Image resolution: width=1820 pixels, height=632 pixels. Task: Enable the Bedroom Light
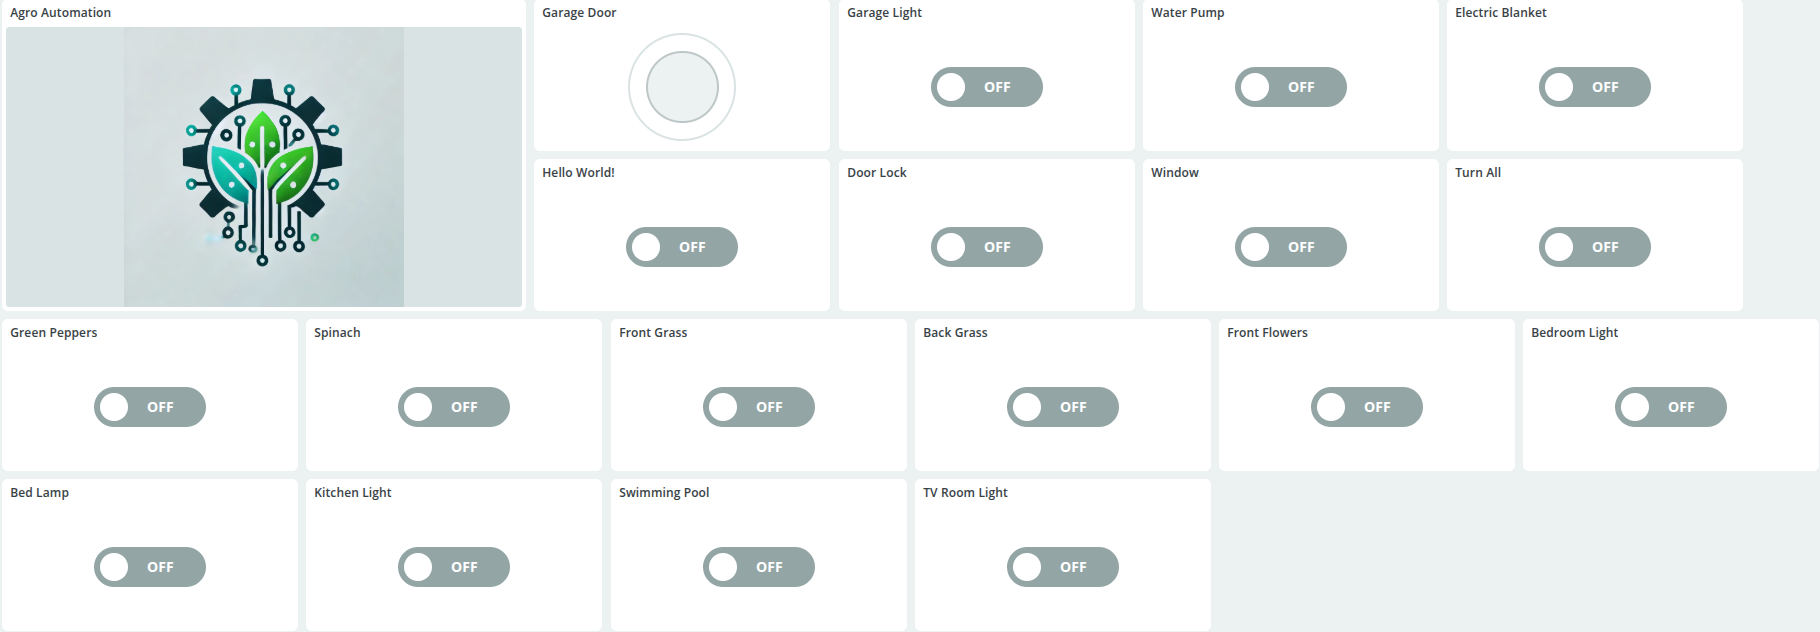tap(1671, 407)
